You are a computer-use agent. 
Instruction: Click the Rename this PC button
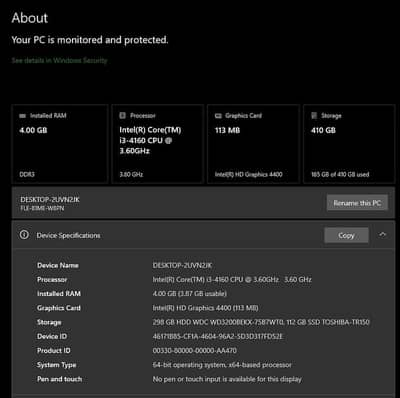tap(357, 203)
